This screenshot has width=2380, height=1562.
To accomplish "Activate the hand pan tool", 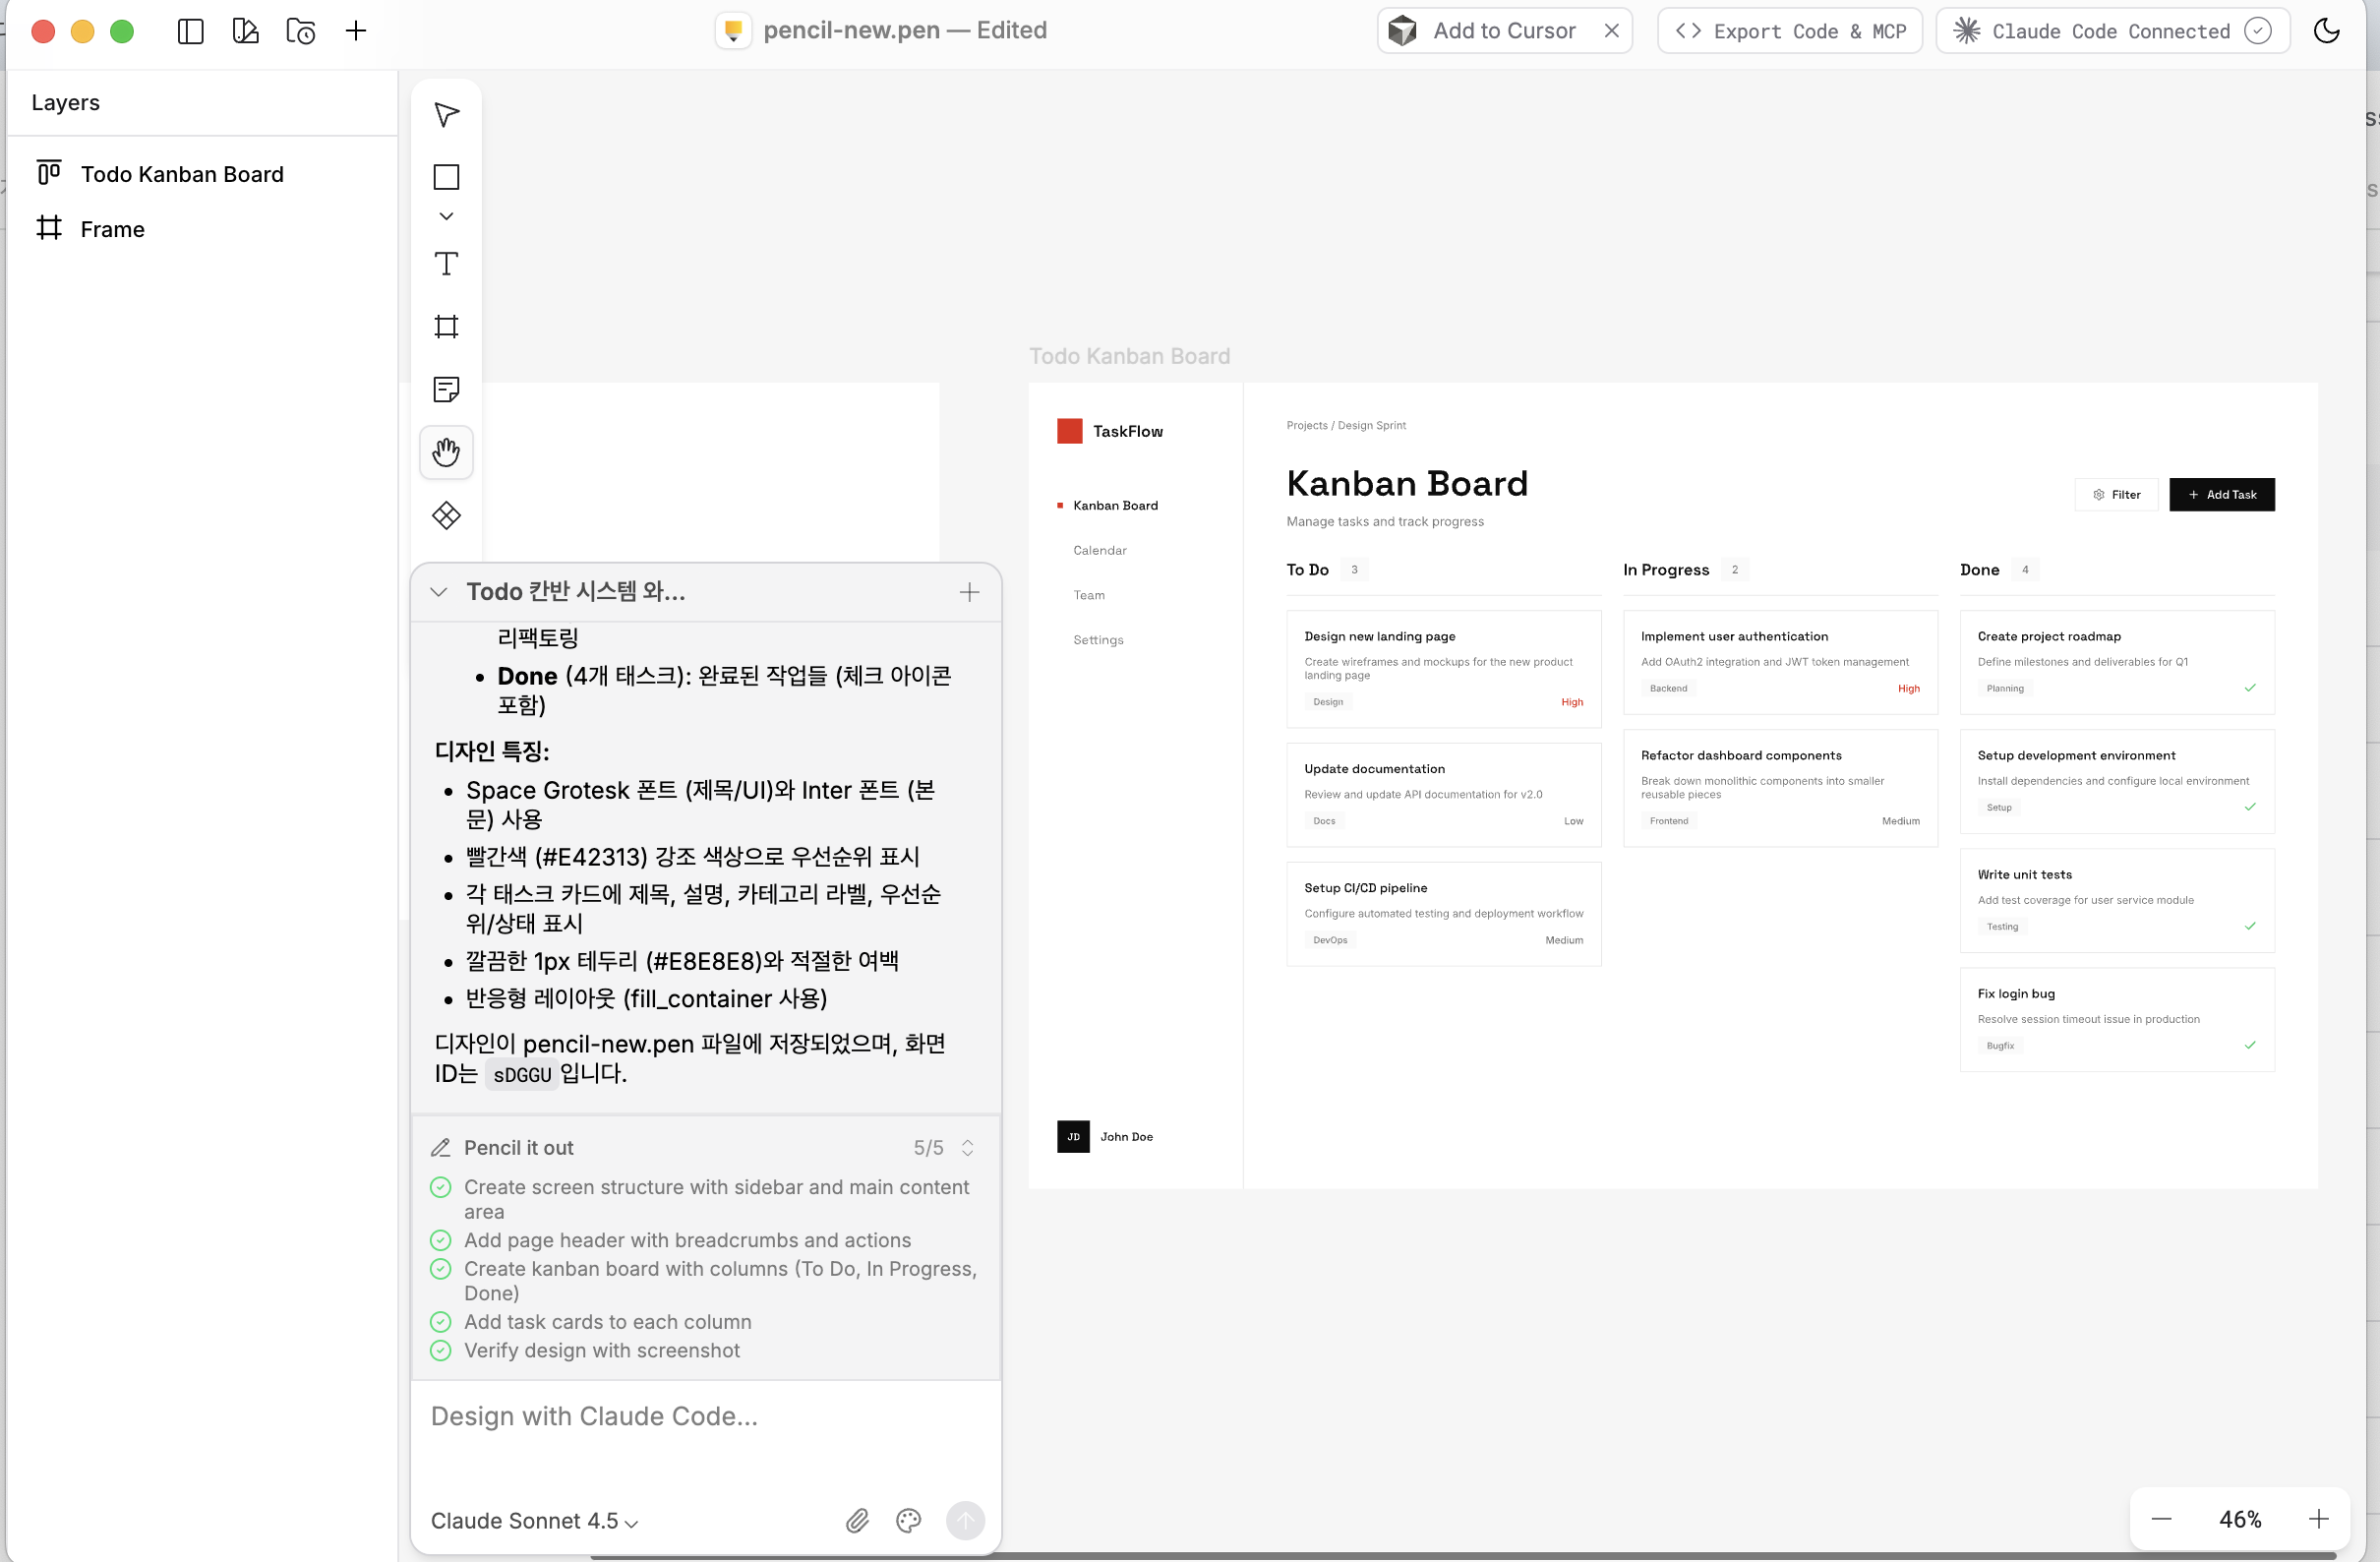I will 446,452.
